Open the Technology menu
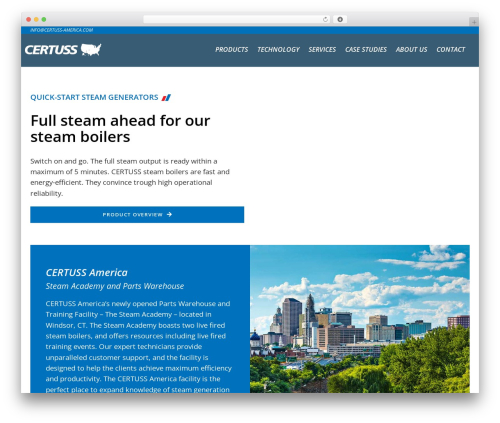Image resolution: width=500 pixels, height=423 pixels. 278,50
